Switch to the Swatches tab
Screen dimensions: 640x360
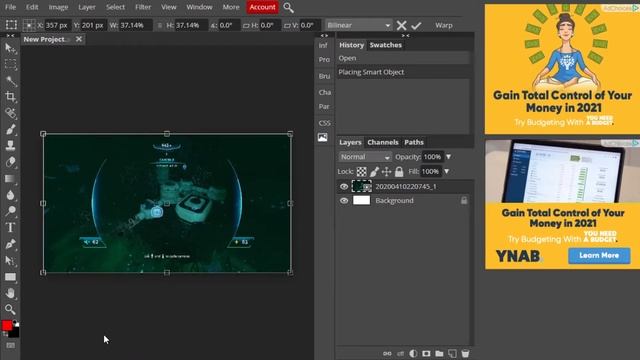(386, 45)
